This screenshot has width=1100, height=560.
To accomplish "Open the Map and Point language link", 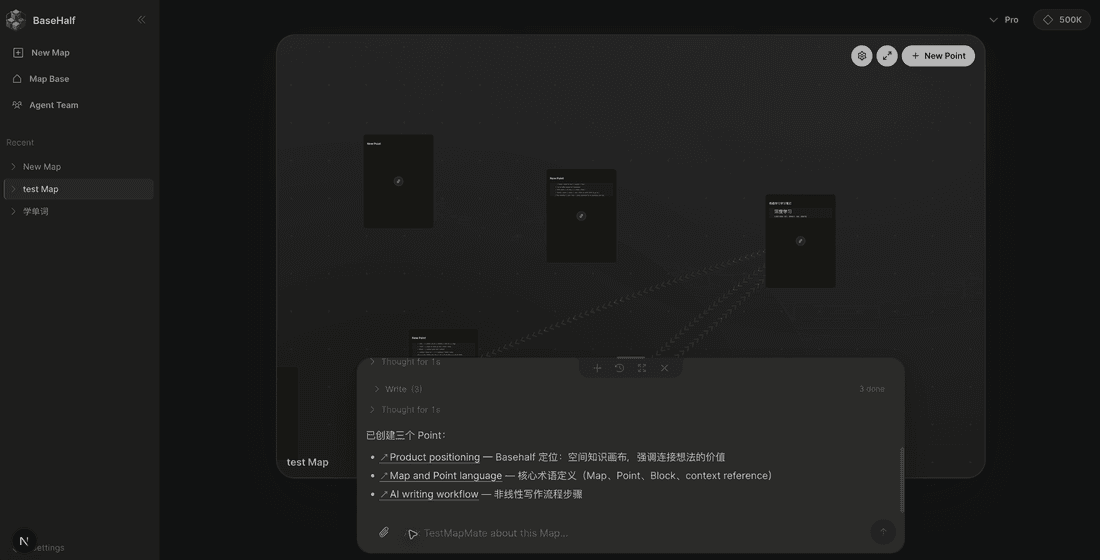I will click(441, 476).
